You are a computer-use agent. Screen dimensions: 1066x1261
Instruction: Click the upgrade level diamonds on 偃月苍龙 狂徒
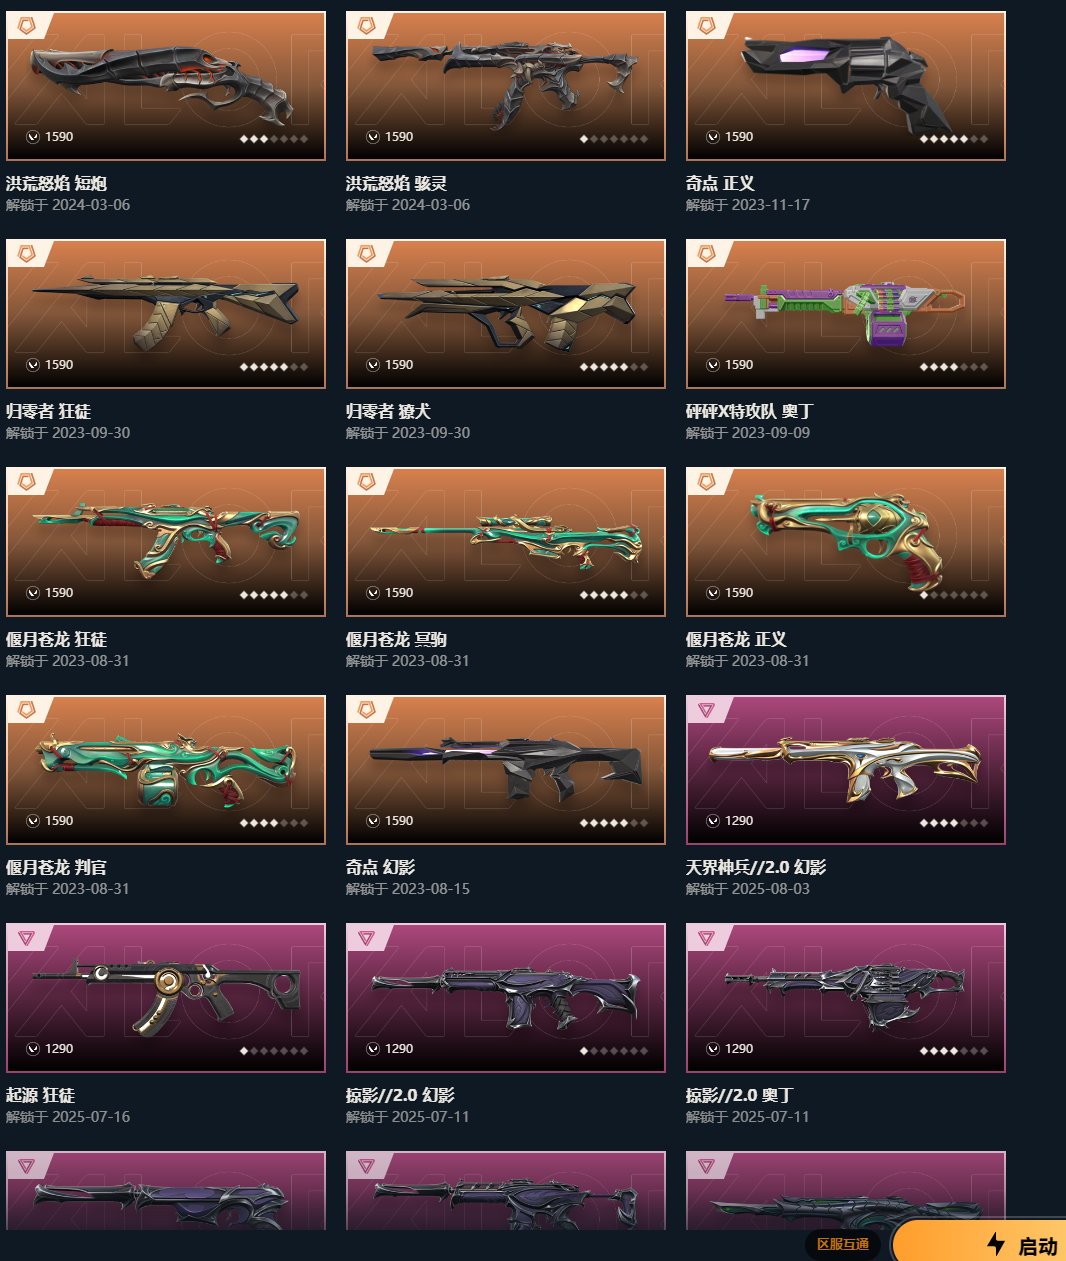[x=274, y=595]
